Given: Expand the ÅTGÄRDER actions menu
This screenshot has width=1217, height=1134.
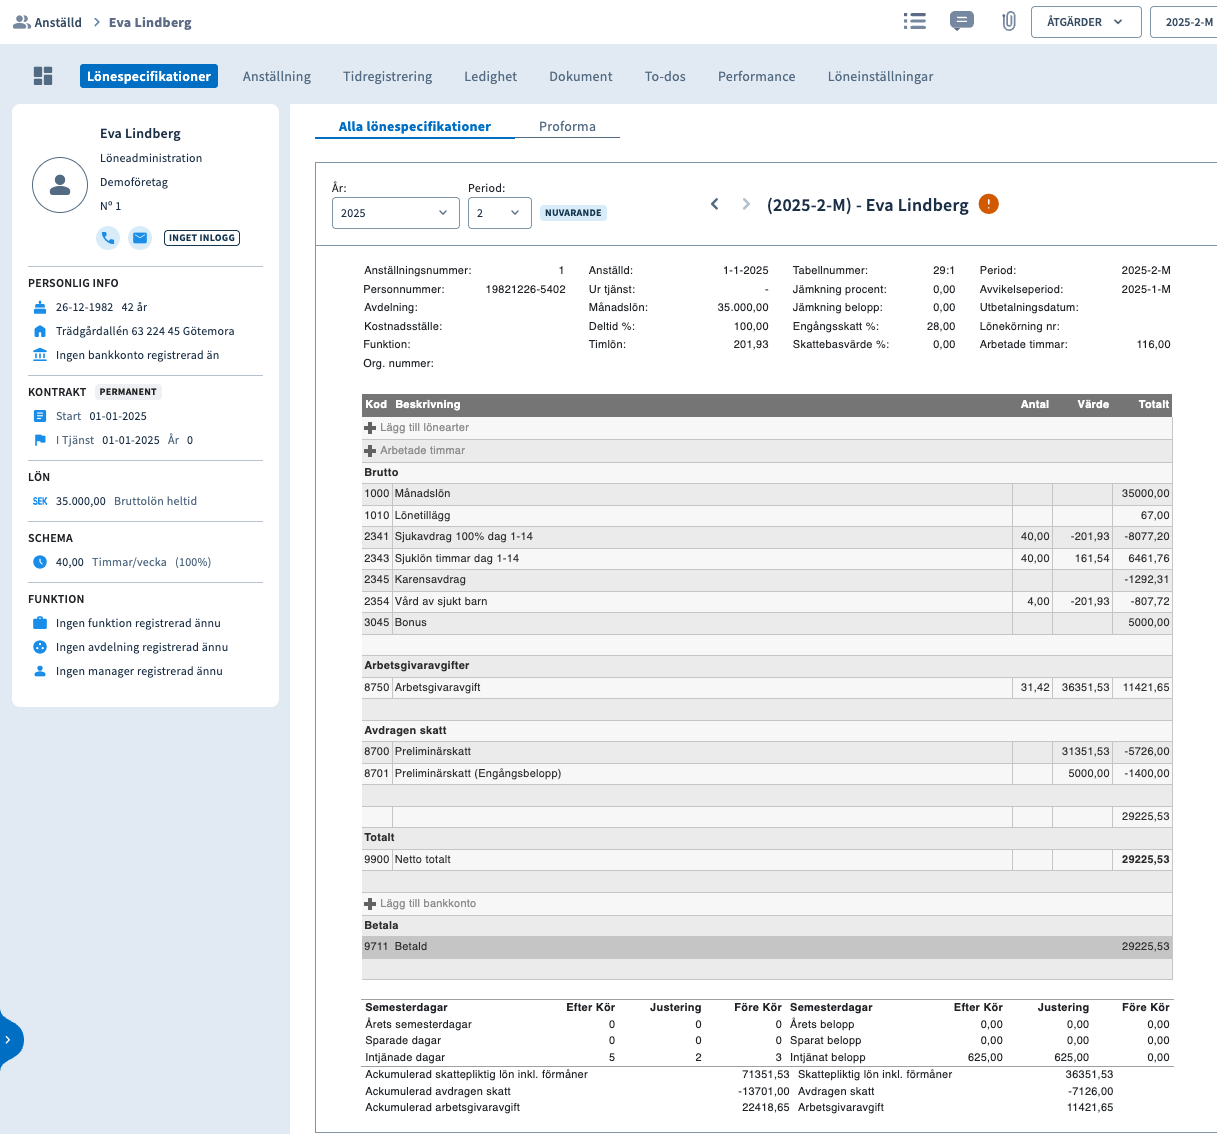Looking at the screenshot, I should pos(1085,22).
